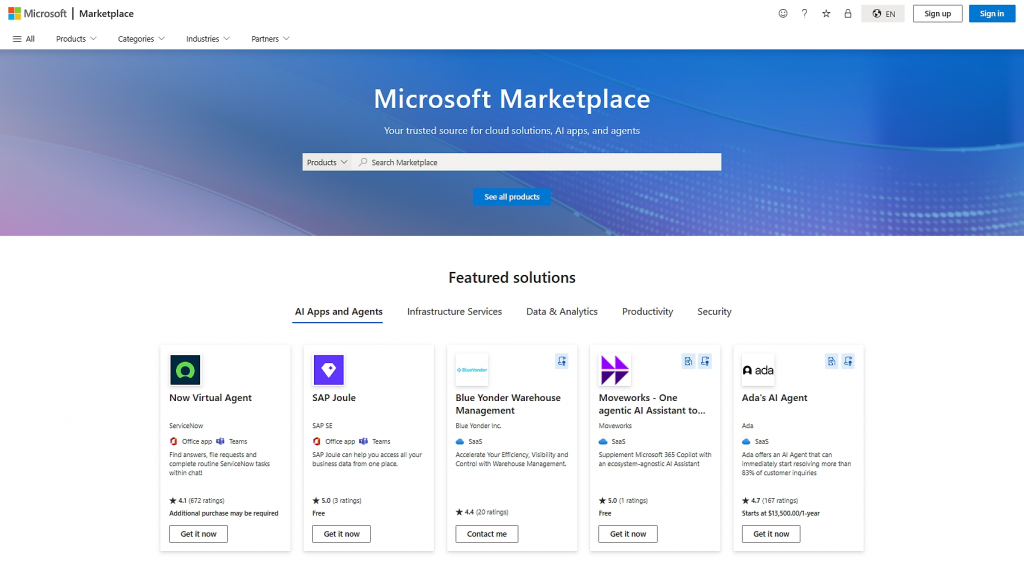Click the Marketplace header link
Viewport: 1024px width, 565px height.
click(x=106, y=13)
